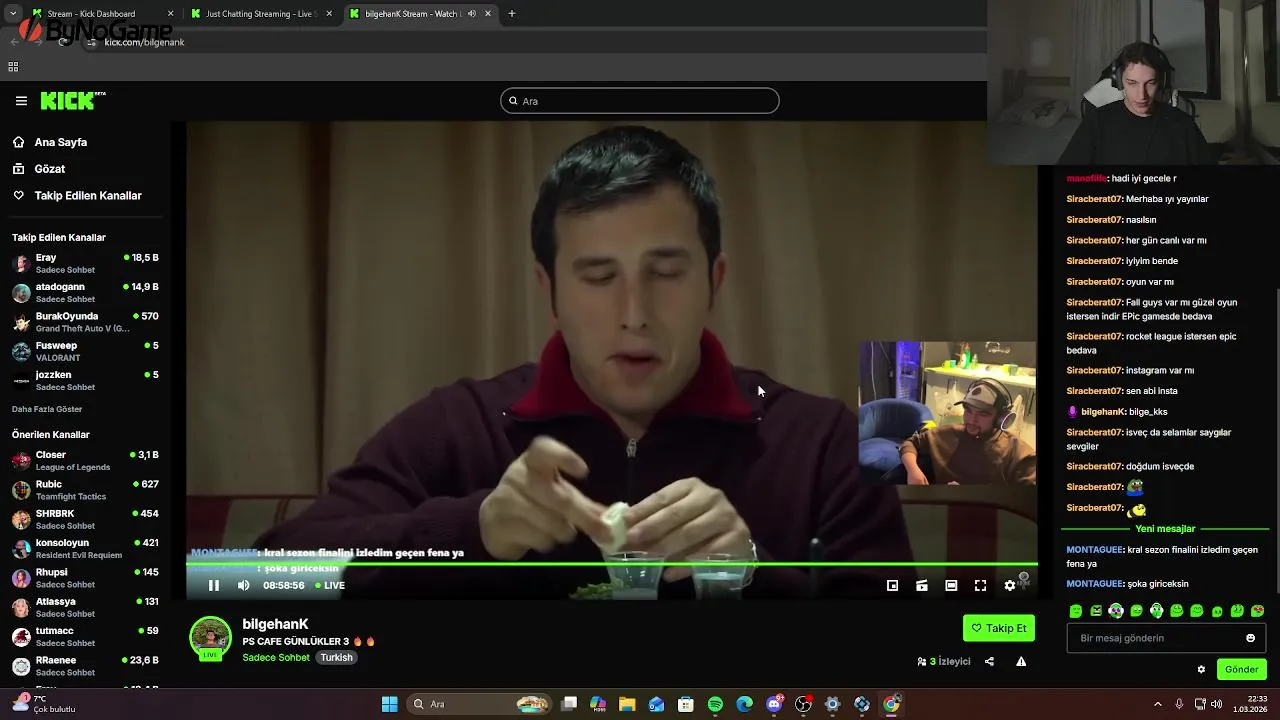
Task: Open bilgehanK channel avatar
Action: (x=210, y=639)
